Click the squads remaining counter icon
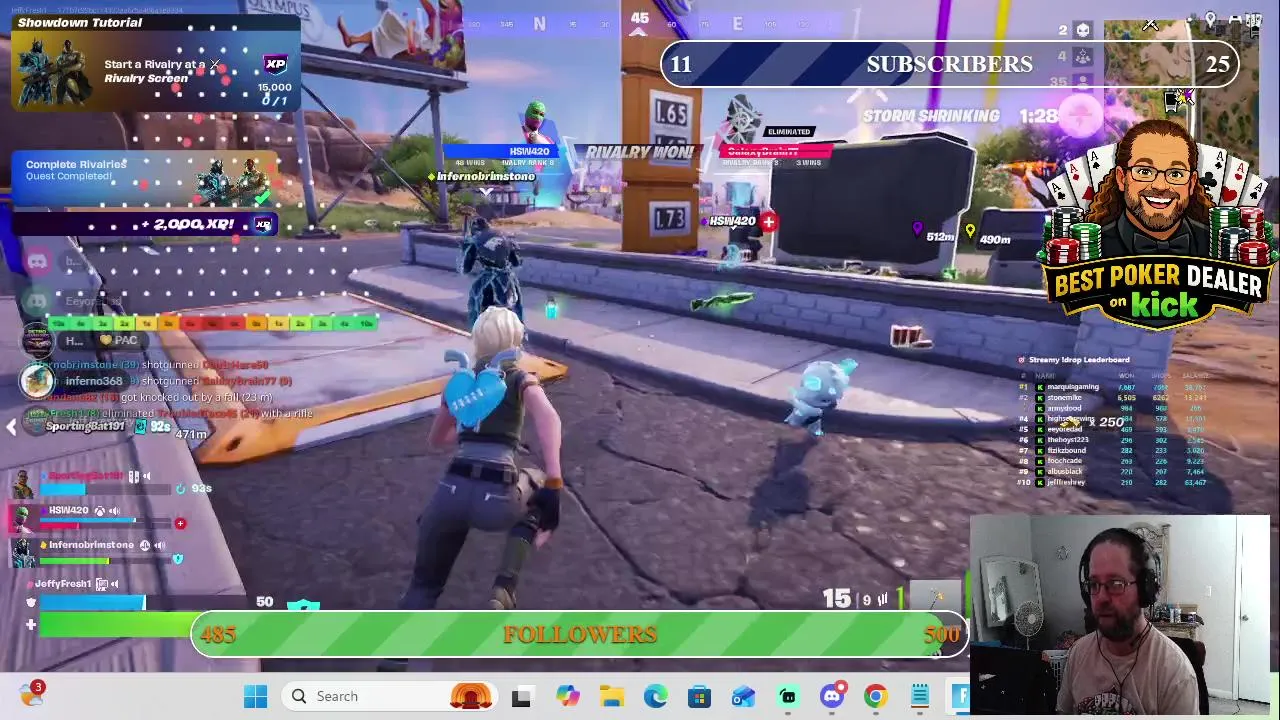The image size is (1280, 720). pos(1083,57)
